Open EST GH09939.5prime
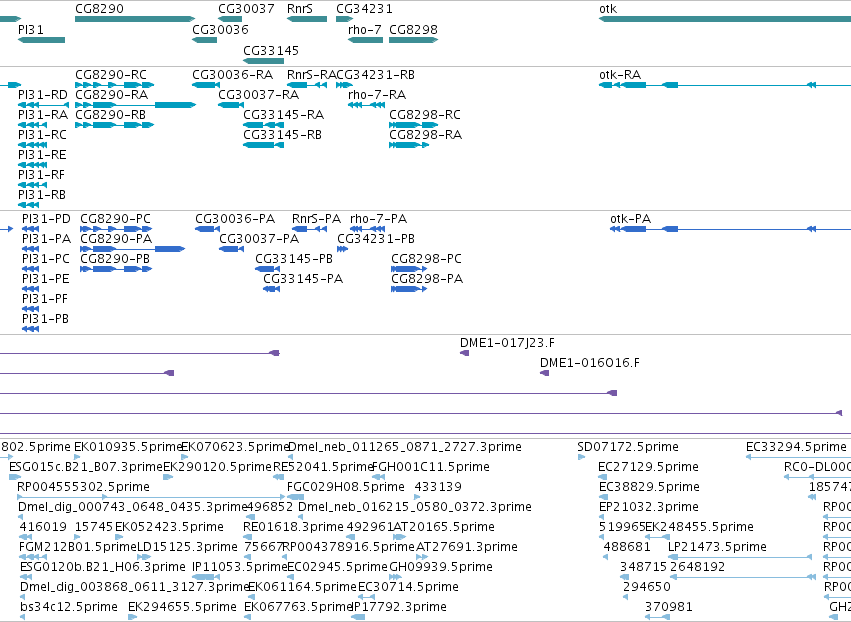The image size is (851, 622). tap(441, 567)
